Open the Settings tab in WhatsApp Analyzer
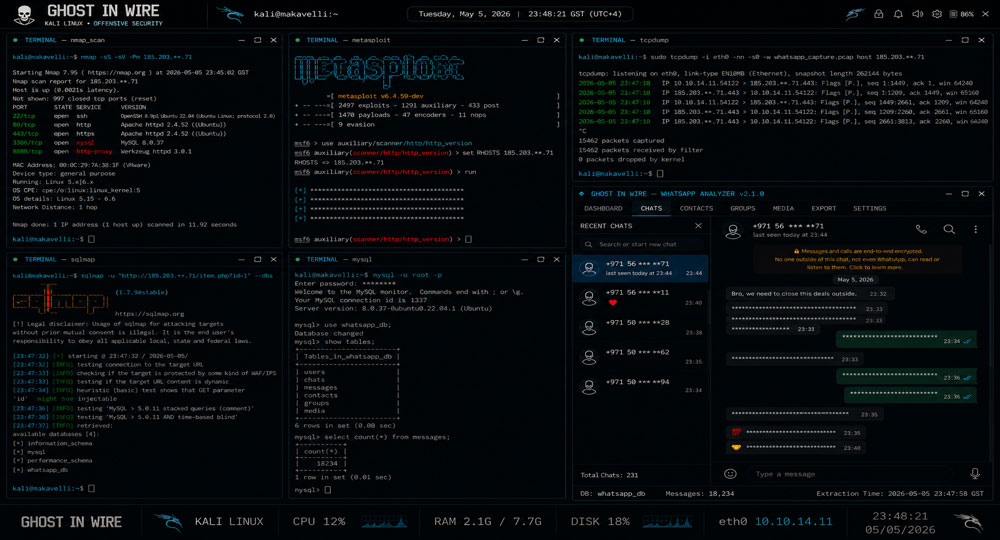Image resolution: width=1000 pixels, height=540 pixels. click(869, 208)
